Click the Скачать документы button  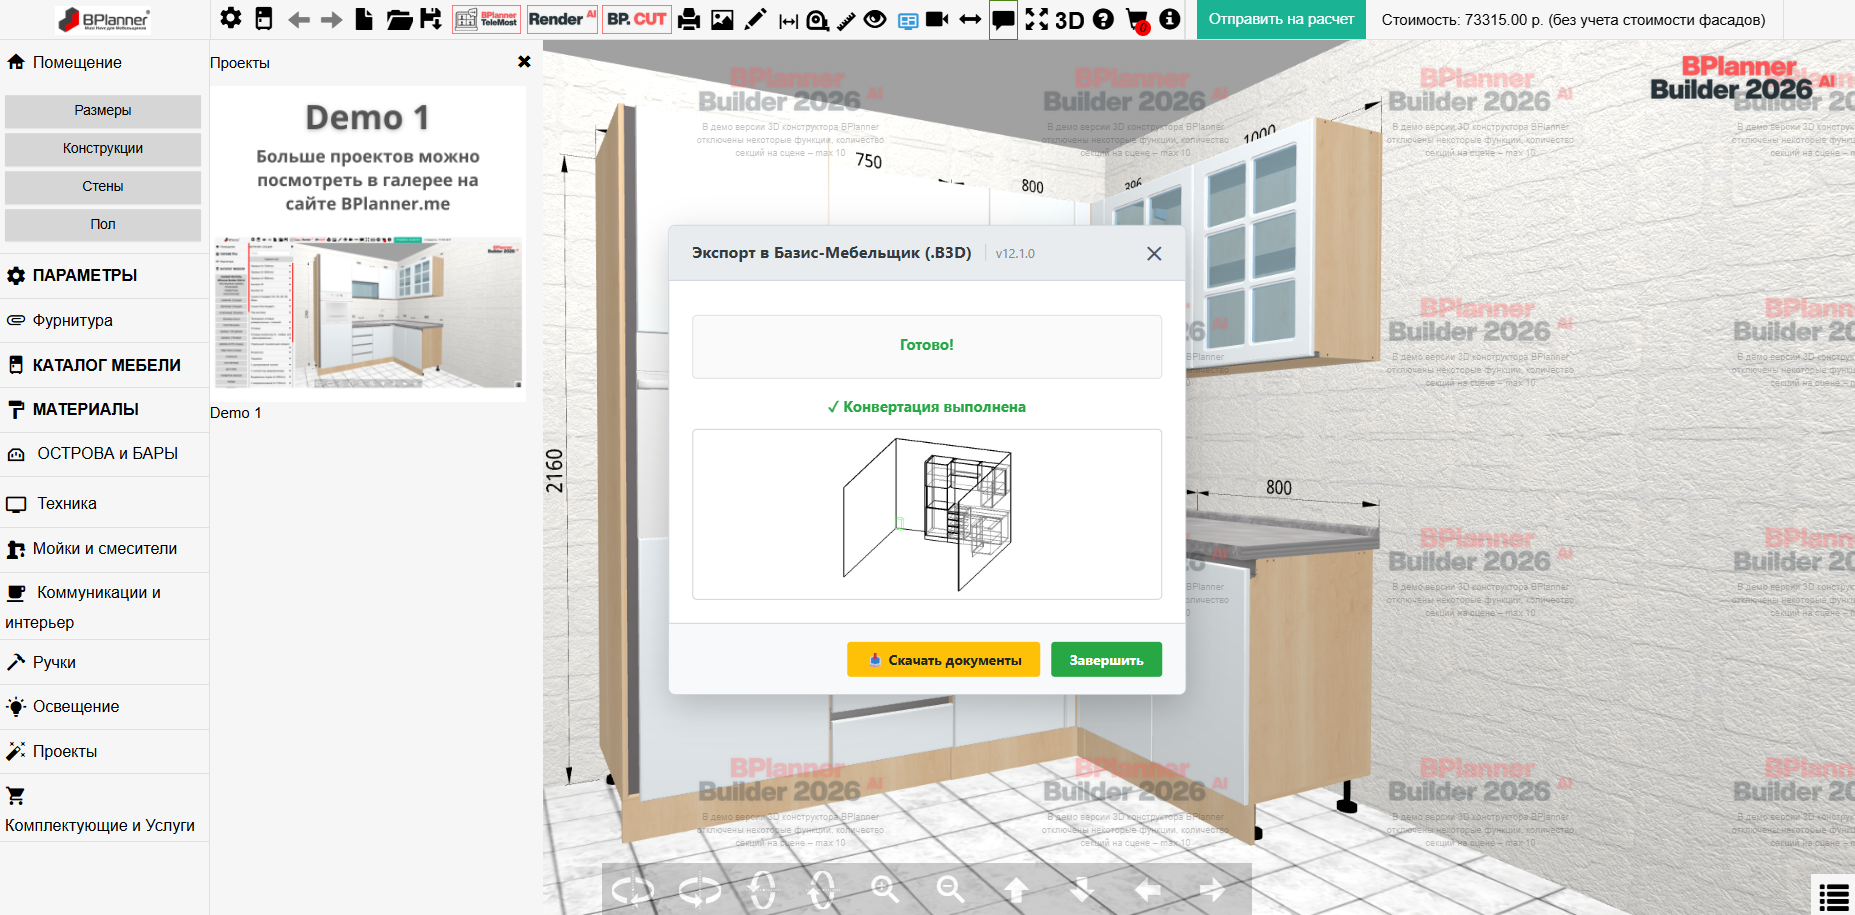tap(943, 660)
